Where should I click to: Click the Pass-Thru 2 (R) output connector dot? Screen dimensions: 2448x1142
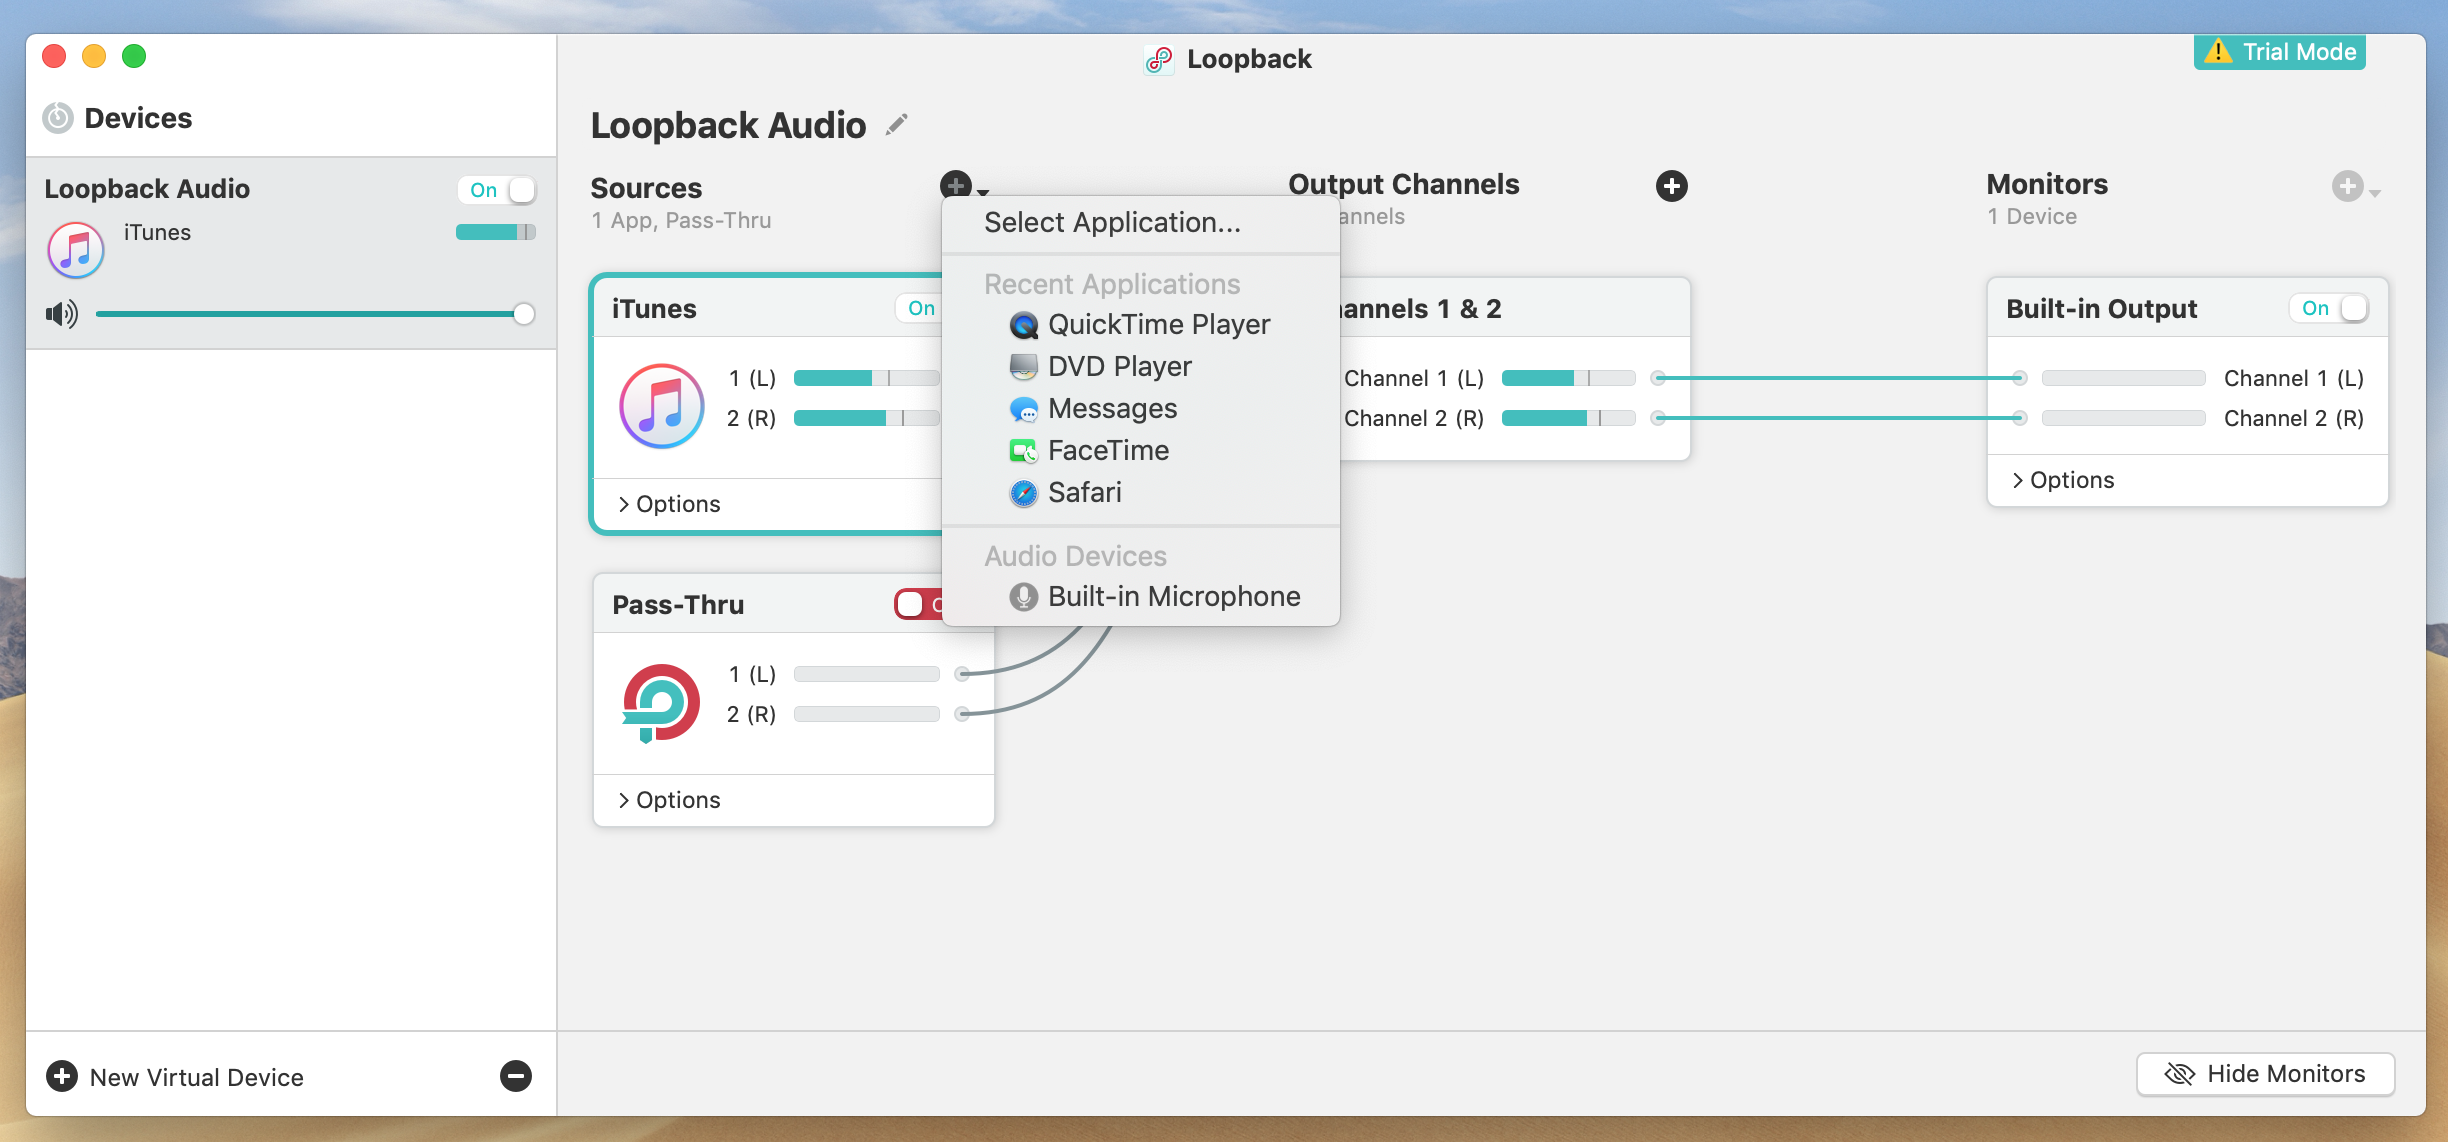tap(962, 714)
